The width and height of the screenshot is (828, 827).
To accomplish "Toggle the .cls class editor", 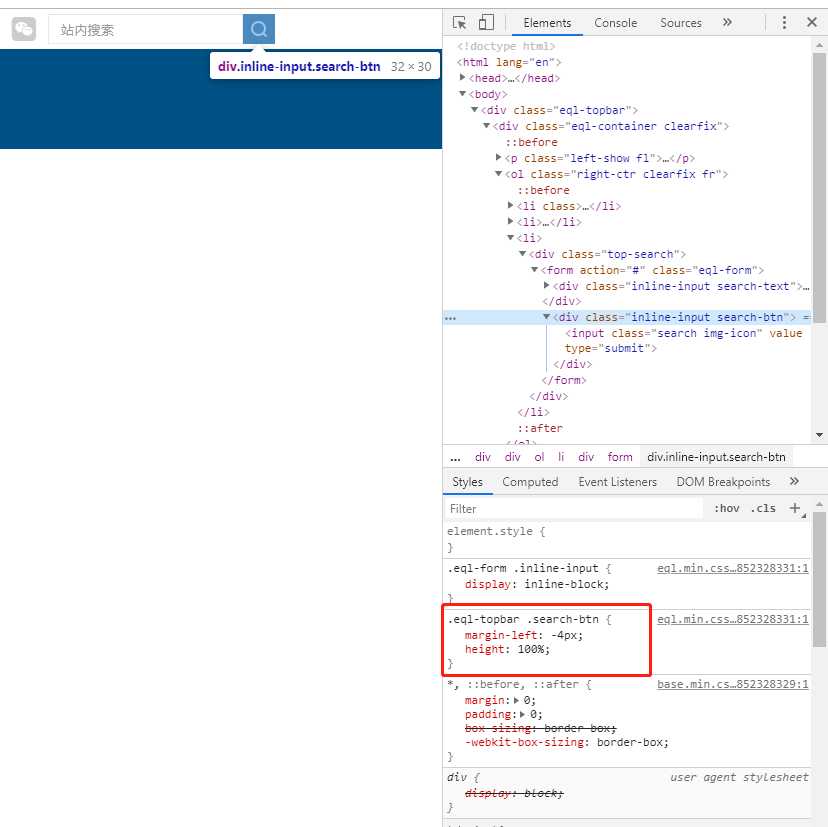I will pos(763,508).
